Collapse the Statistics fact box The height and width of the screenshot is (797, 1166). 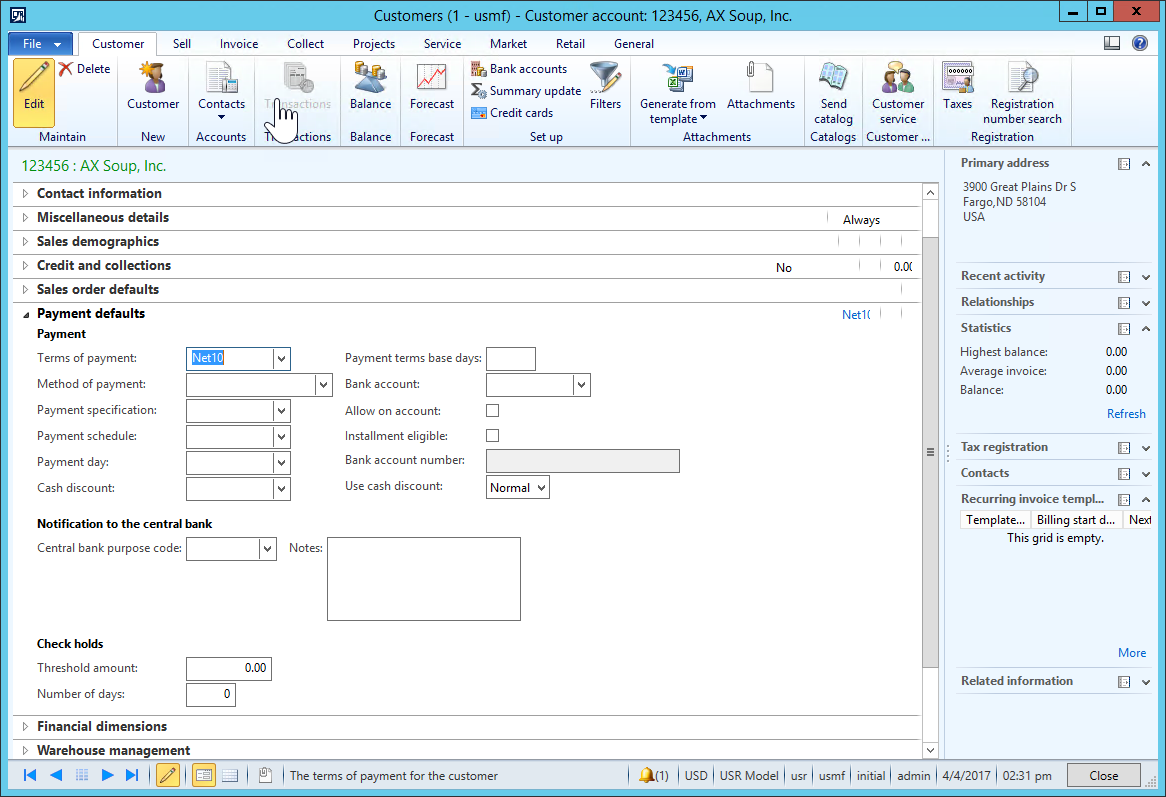1145,328
